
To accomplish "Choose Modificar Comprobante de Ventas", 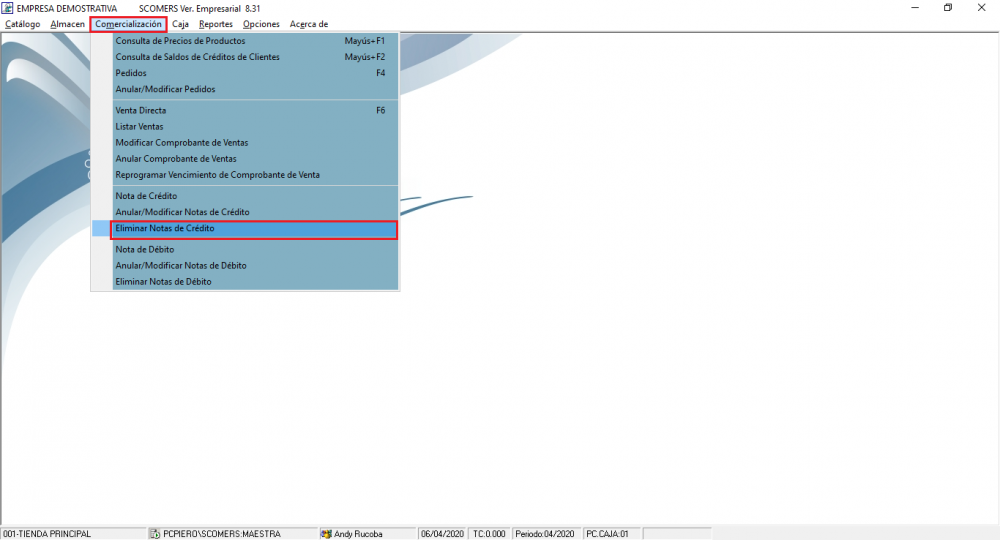I will tap(255, 143).
